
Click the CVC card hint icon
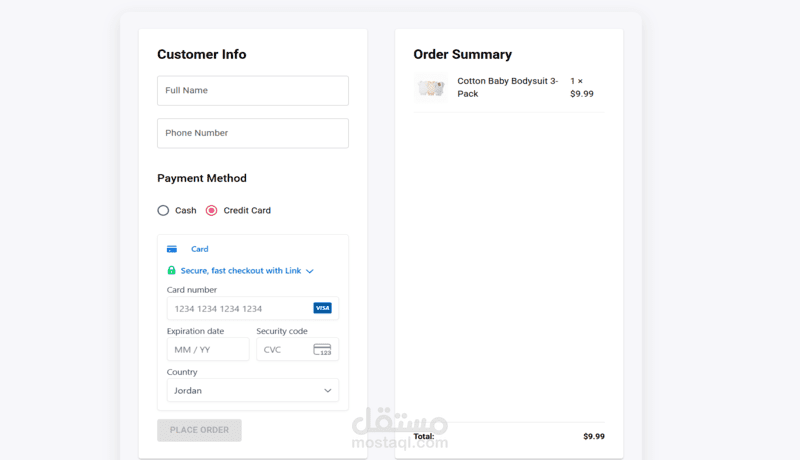[322, 349]
